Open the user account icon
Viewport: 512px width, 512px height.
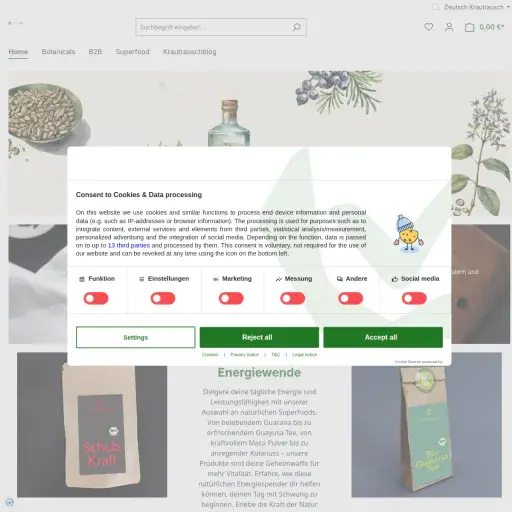pos(449,27)
